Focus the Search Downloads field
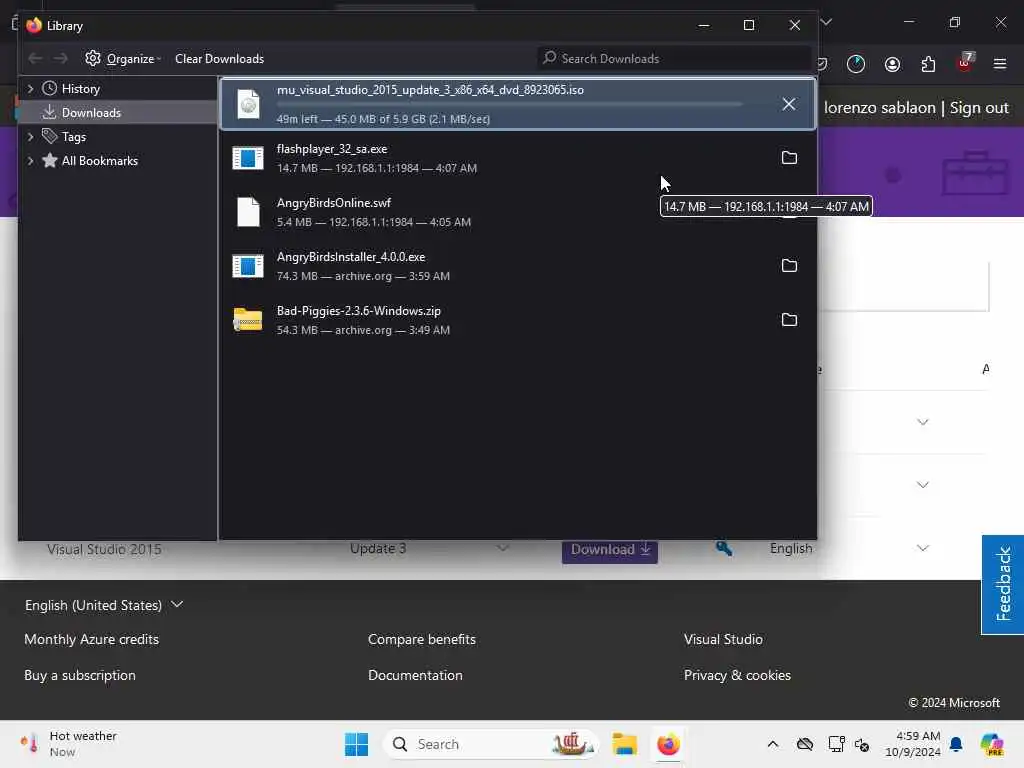The width and height of the screenshot is (1024, 768). tap(674, 59)
